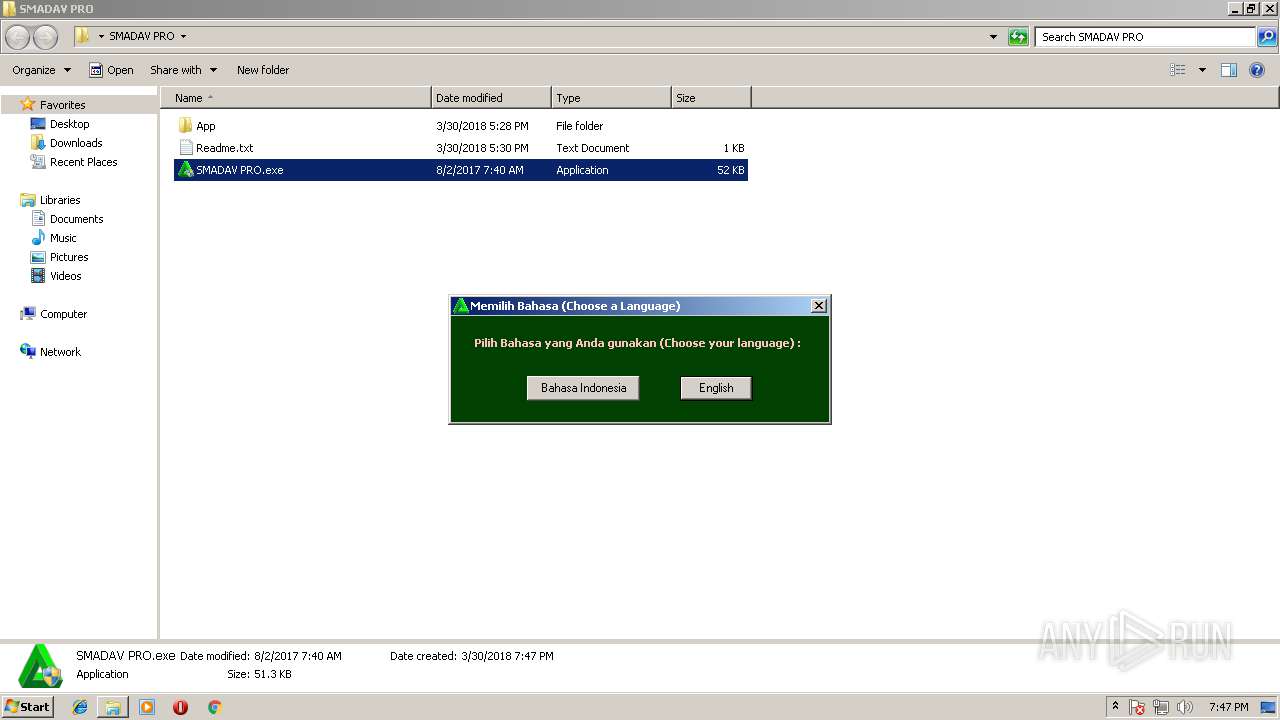The width and height of the screenshot is (1280, 720).
Task: Sort files by Date modified column
Action: coord(491,98)
